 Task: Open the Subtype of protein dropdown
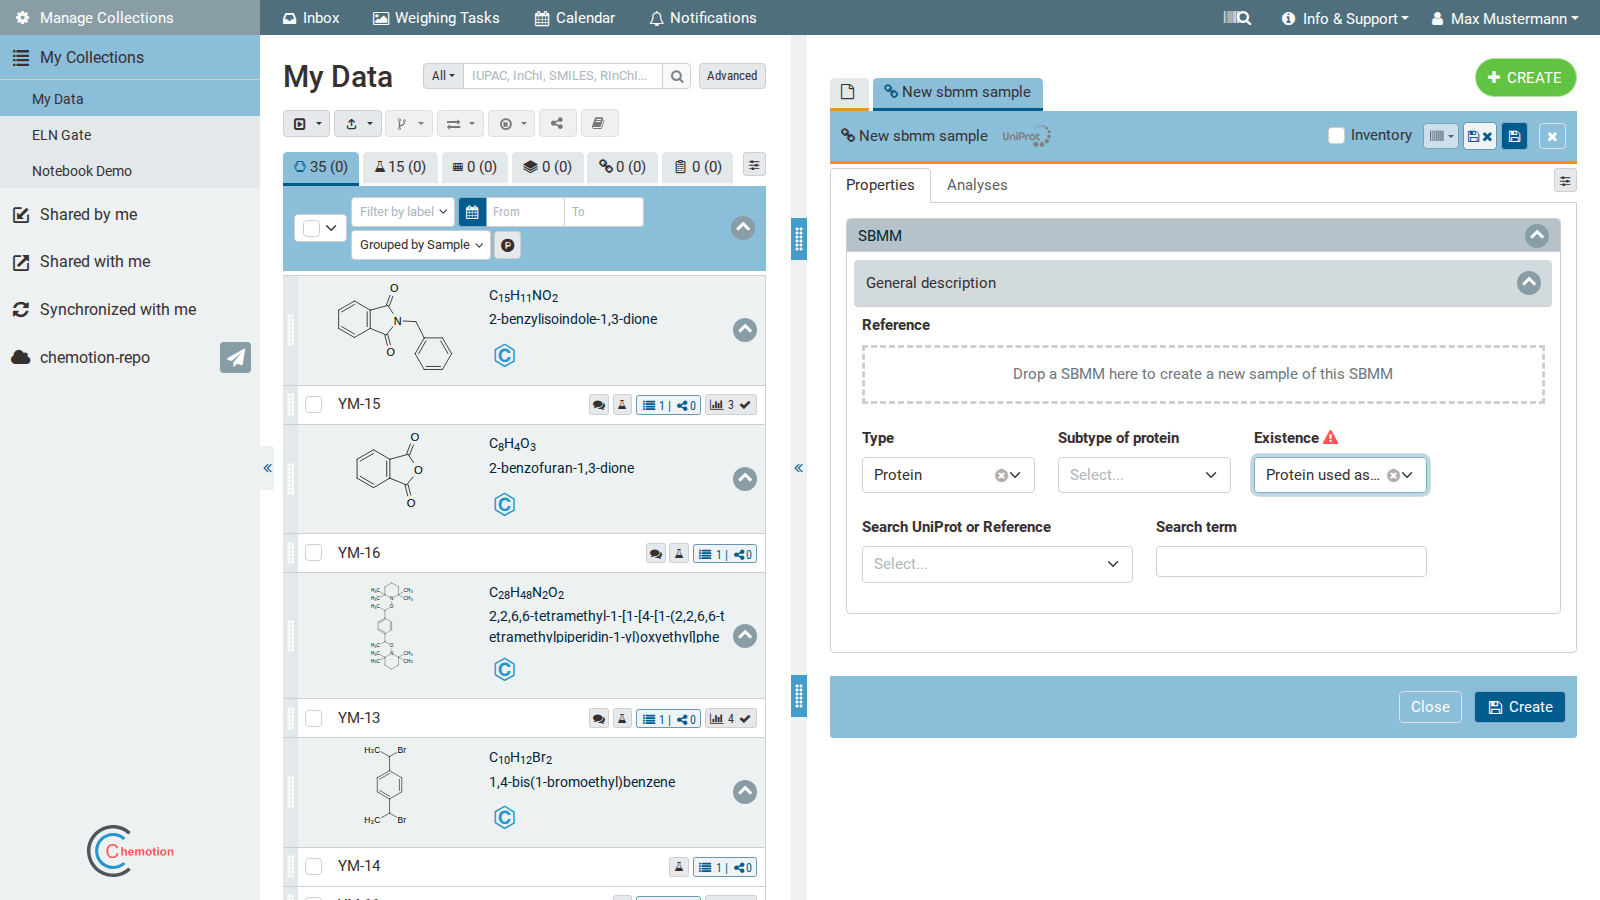click(1144, 475)
